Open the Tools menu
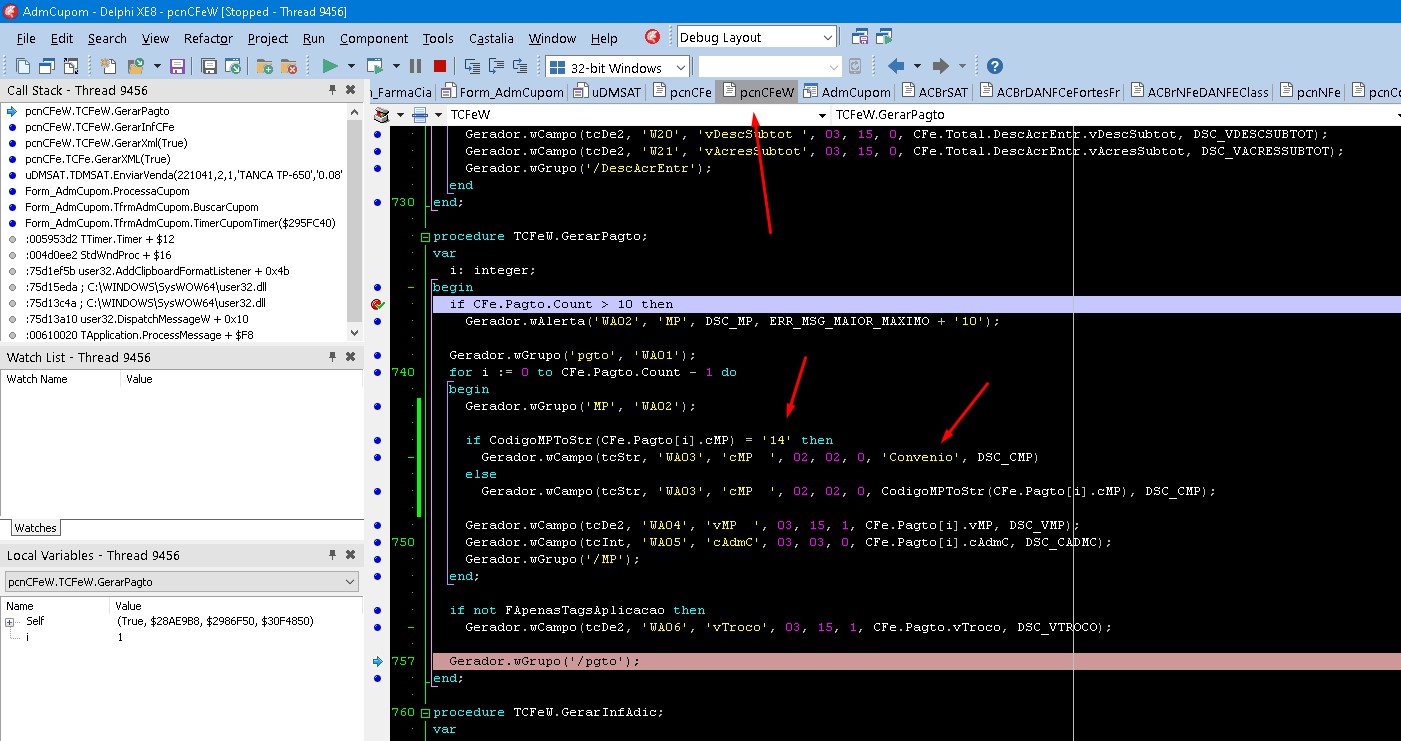Viewport: 1401px width, 741px height. pos(438,38)
